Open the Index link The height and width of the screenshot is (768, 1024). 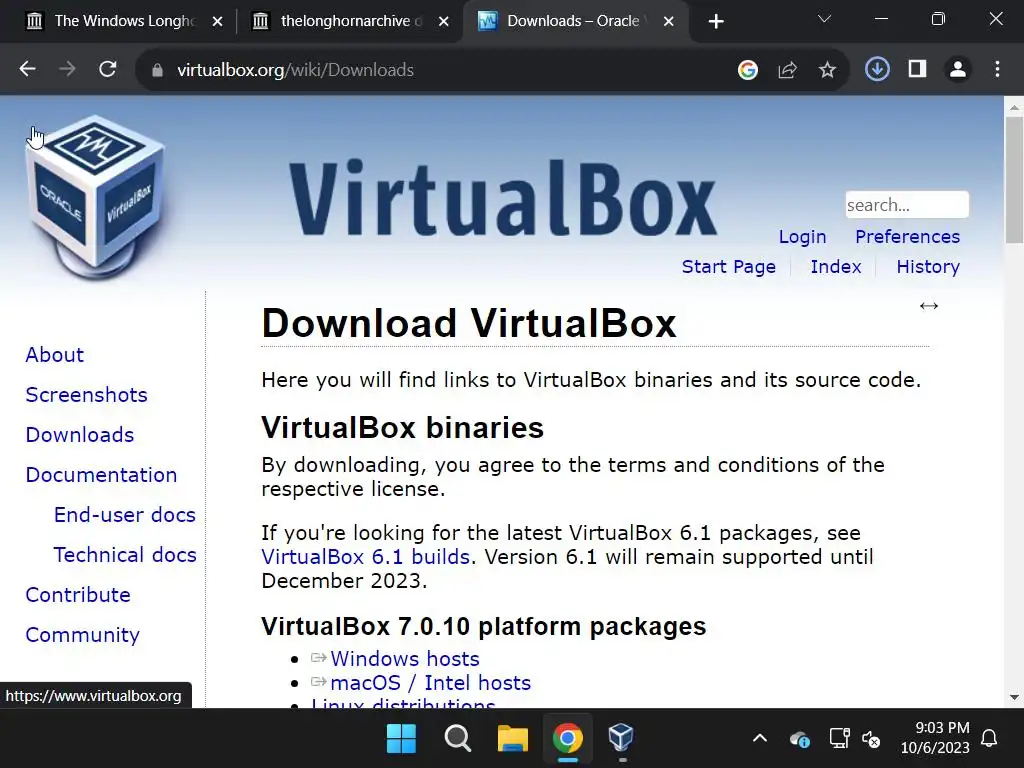coord(835,266)
